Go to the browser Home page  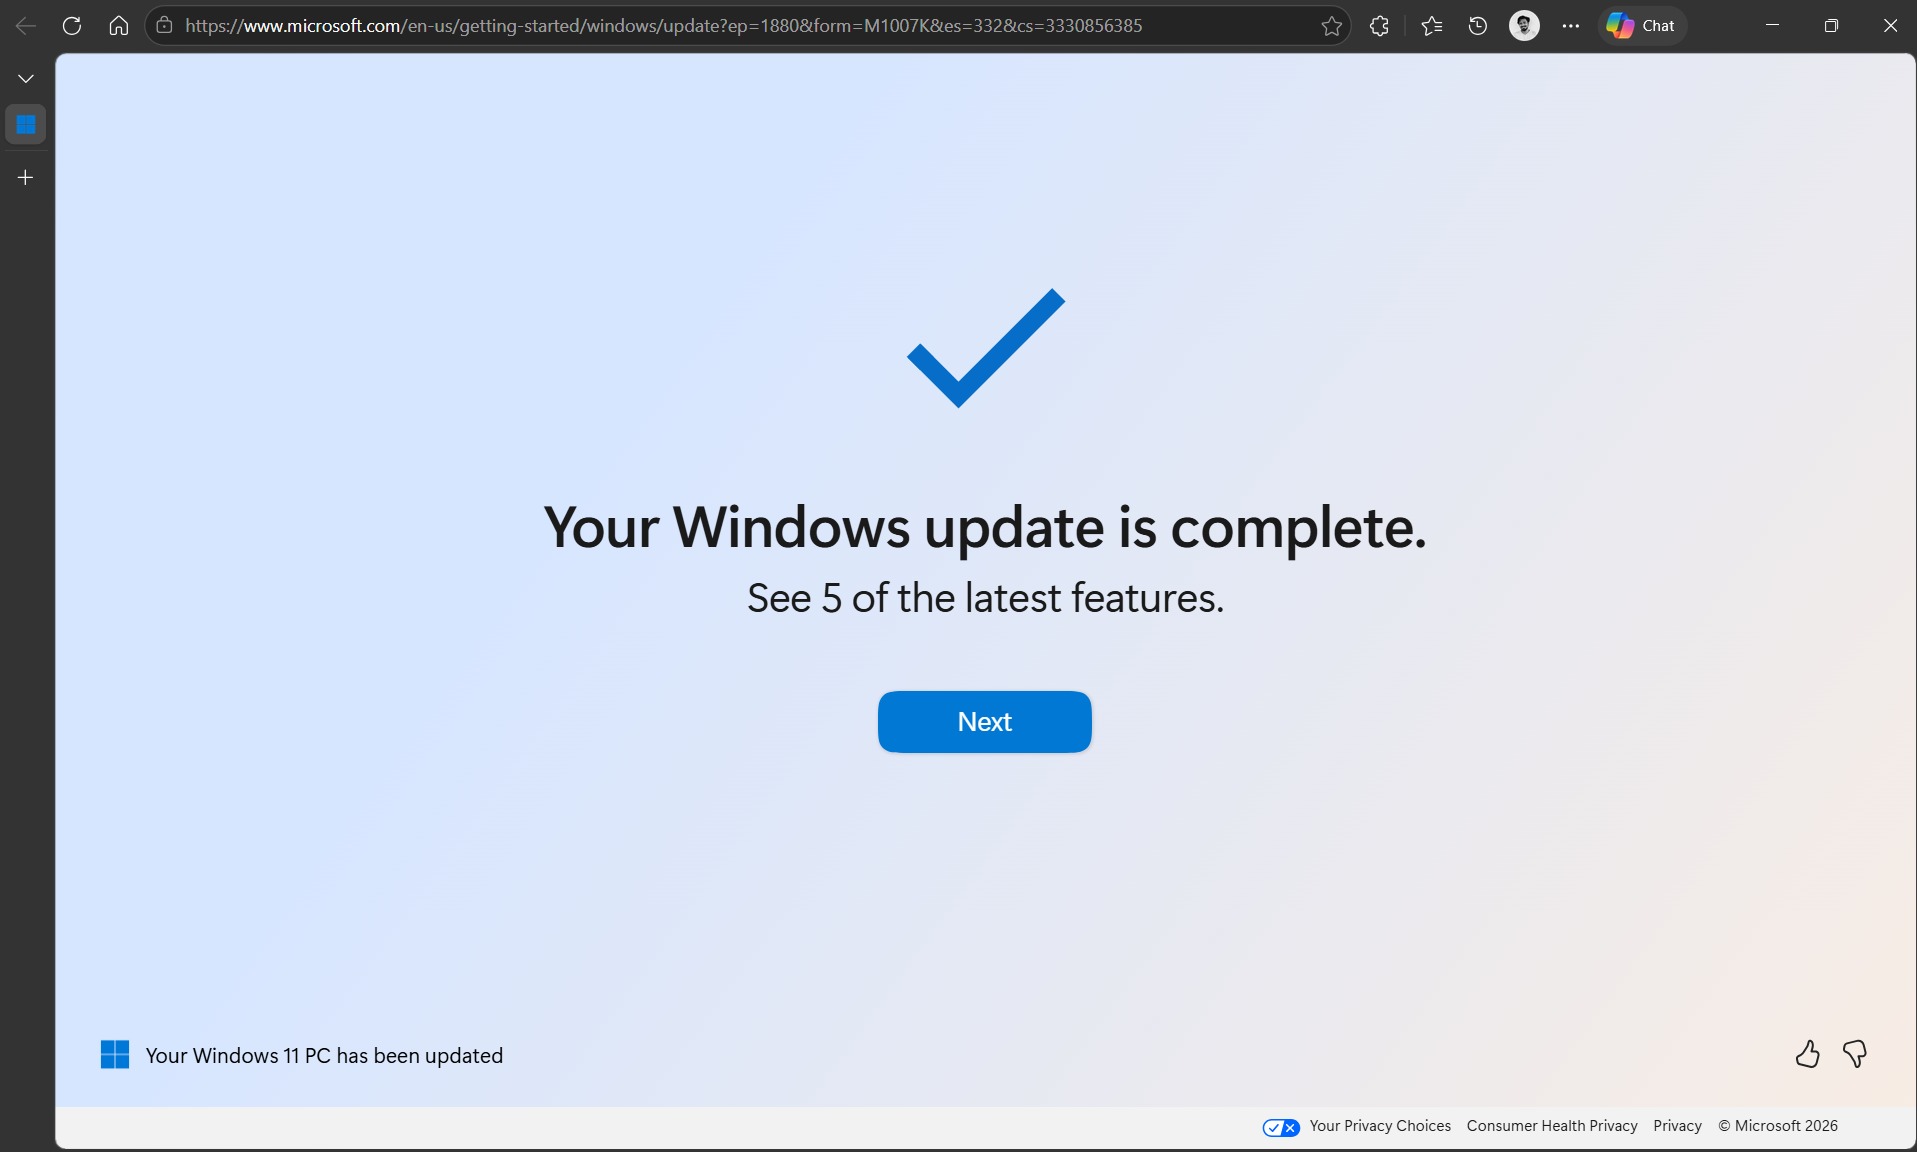tap(118, 25)
